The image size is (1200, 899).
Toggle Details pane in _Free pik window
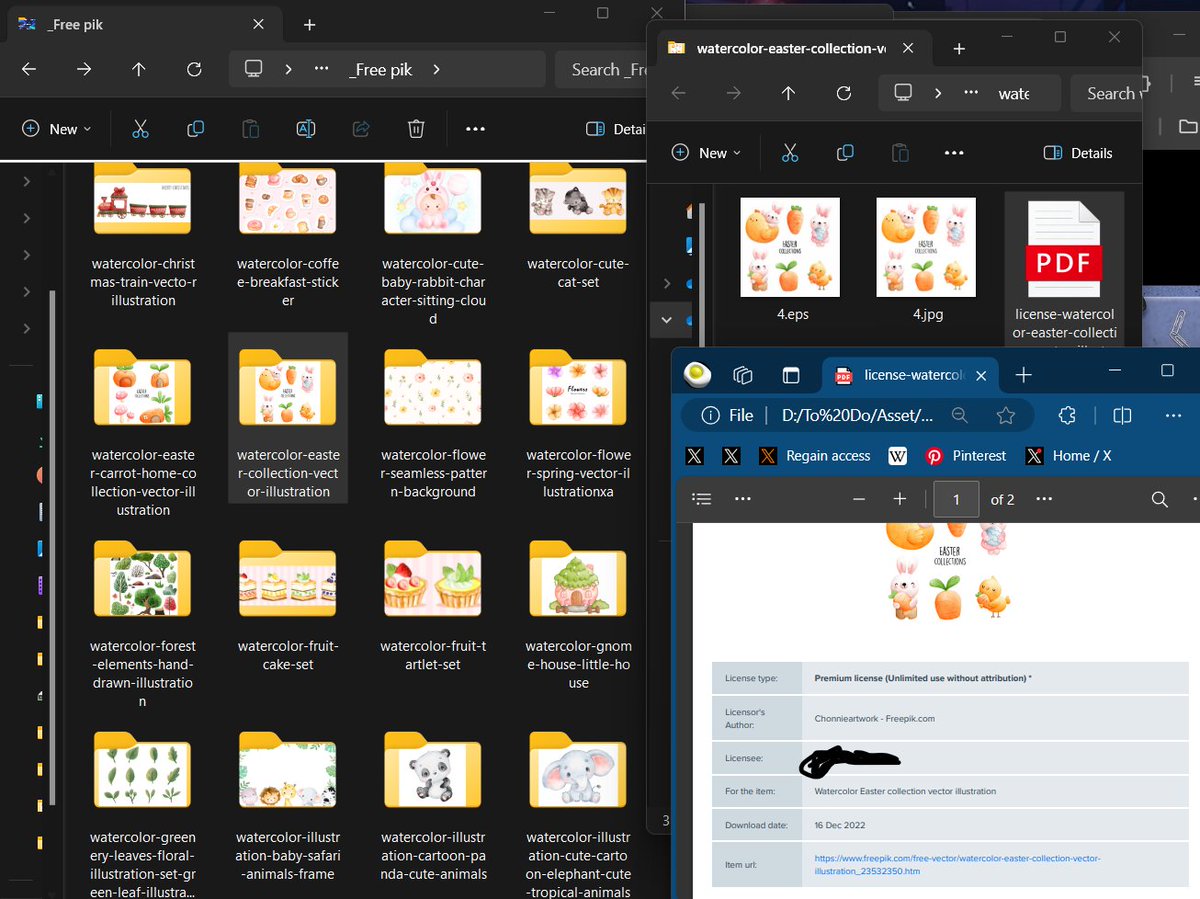pos(616,129)
